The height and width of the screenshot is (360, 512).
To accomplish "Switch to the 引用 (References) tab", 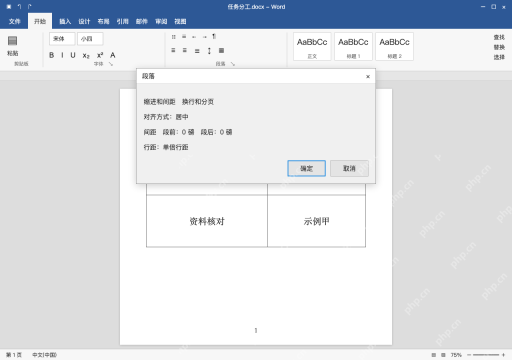I will click(122, 21).
